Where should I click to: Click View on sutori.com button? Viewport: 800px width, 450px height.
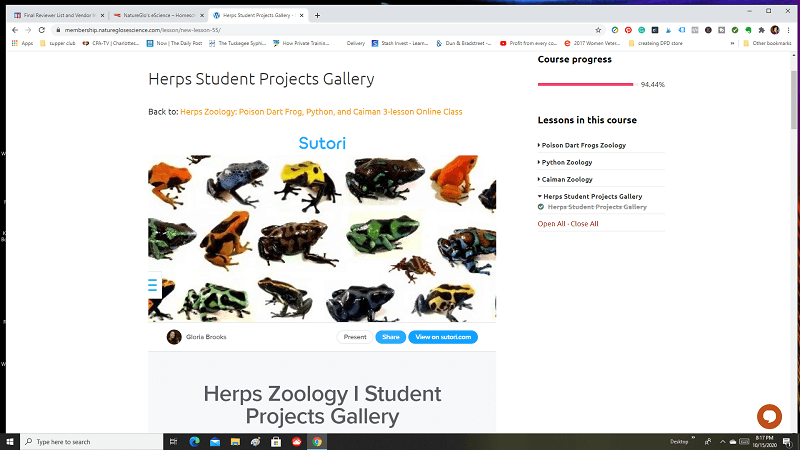click(443, 337)
